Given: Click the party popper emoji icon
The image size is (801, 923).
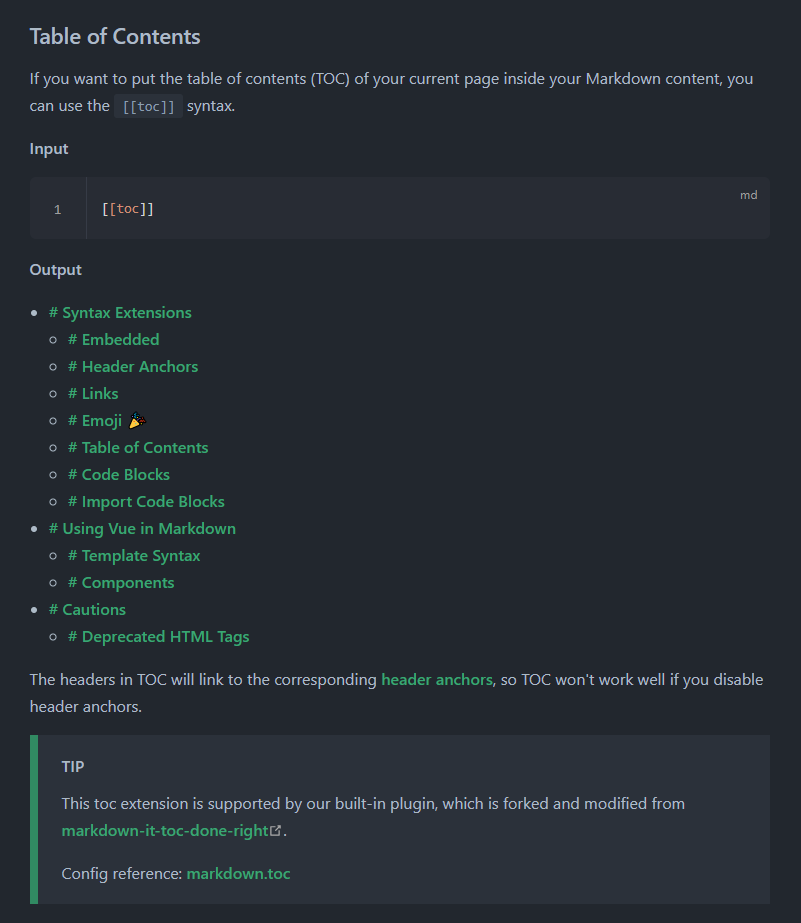Looking at the screenshot, I should click(x=137, y=420).
